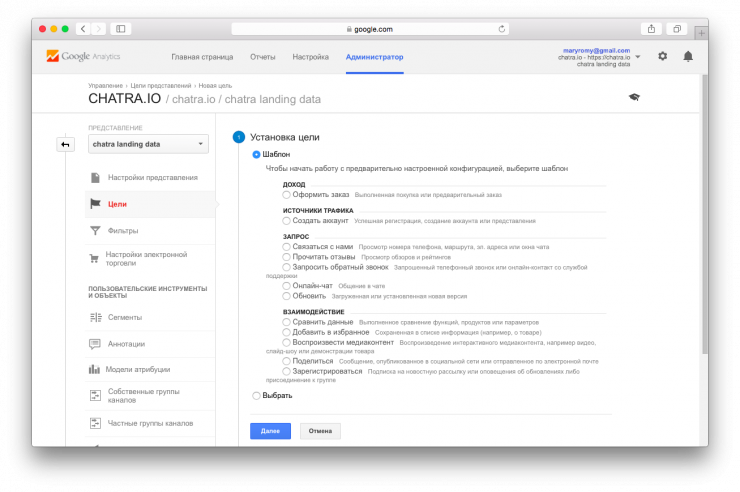Choose the Онлайн-чат goal template
The width and height of the screenshot is (740, 492).
(287, 286)
